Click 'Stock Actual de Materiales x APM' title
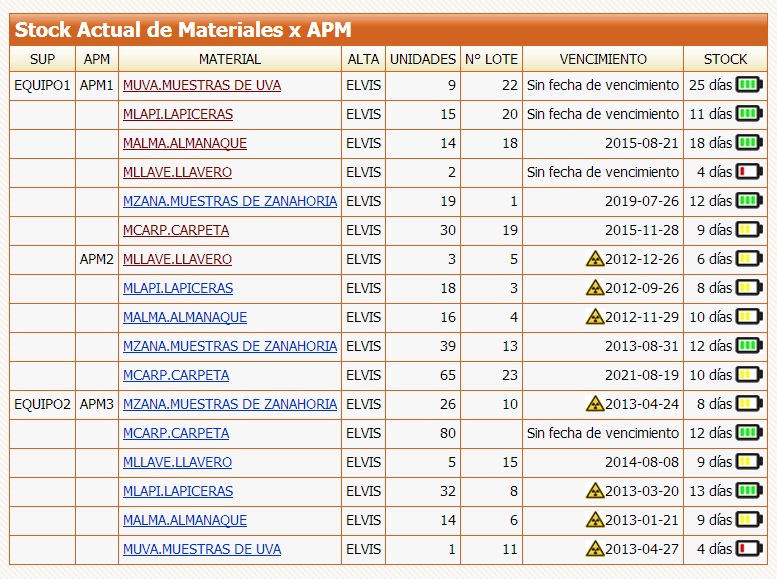 click(x=183, y=30)
